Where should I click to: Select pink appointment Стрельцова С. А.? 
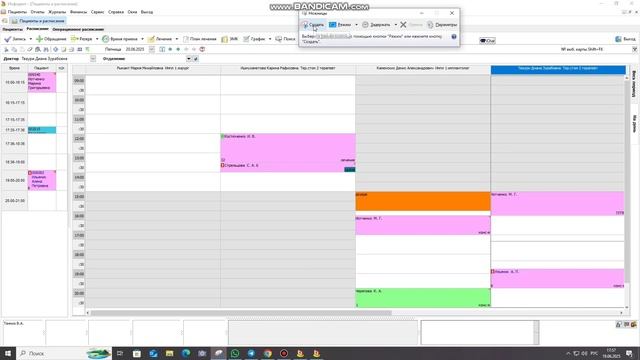[288, 167]
